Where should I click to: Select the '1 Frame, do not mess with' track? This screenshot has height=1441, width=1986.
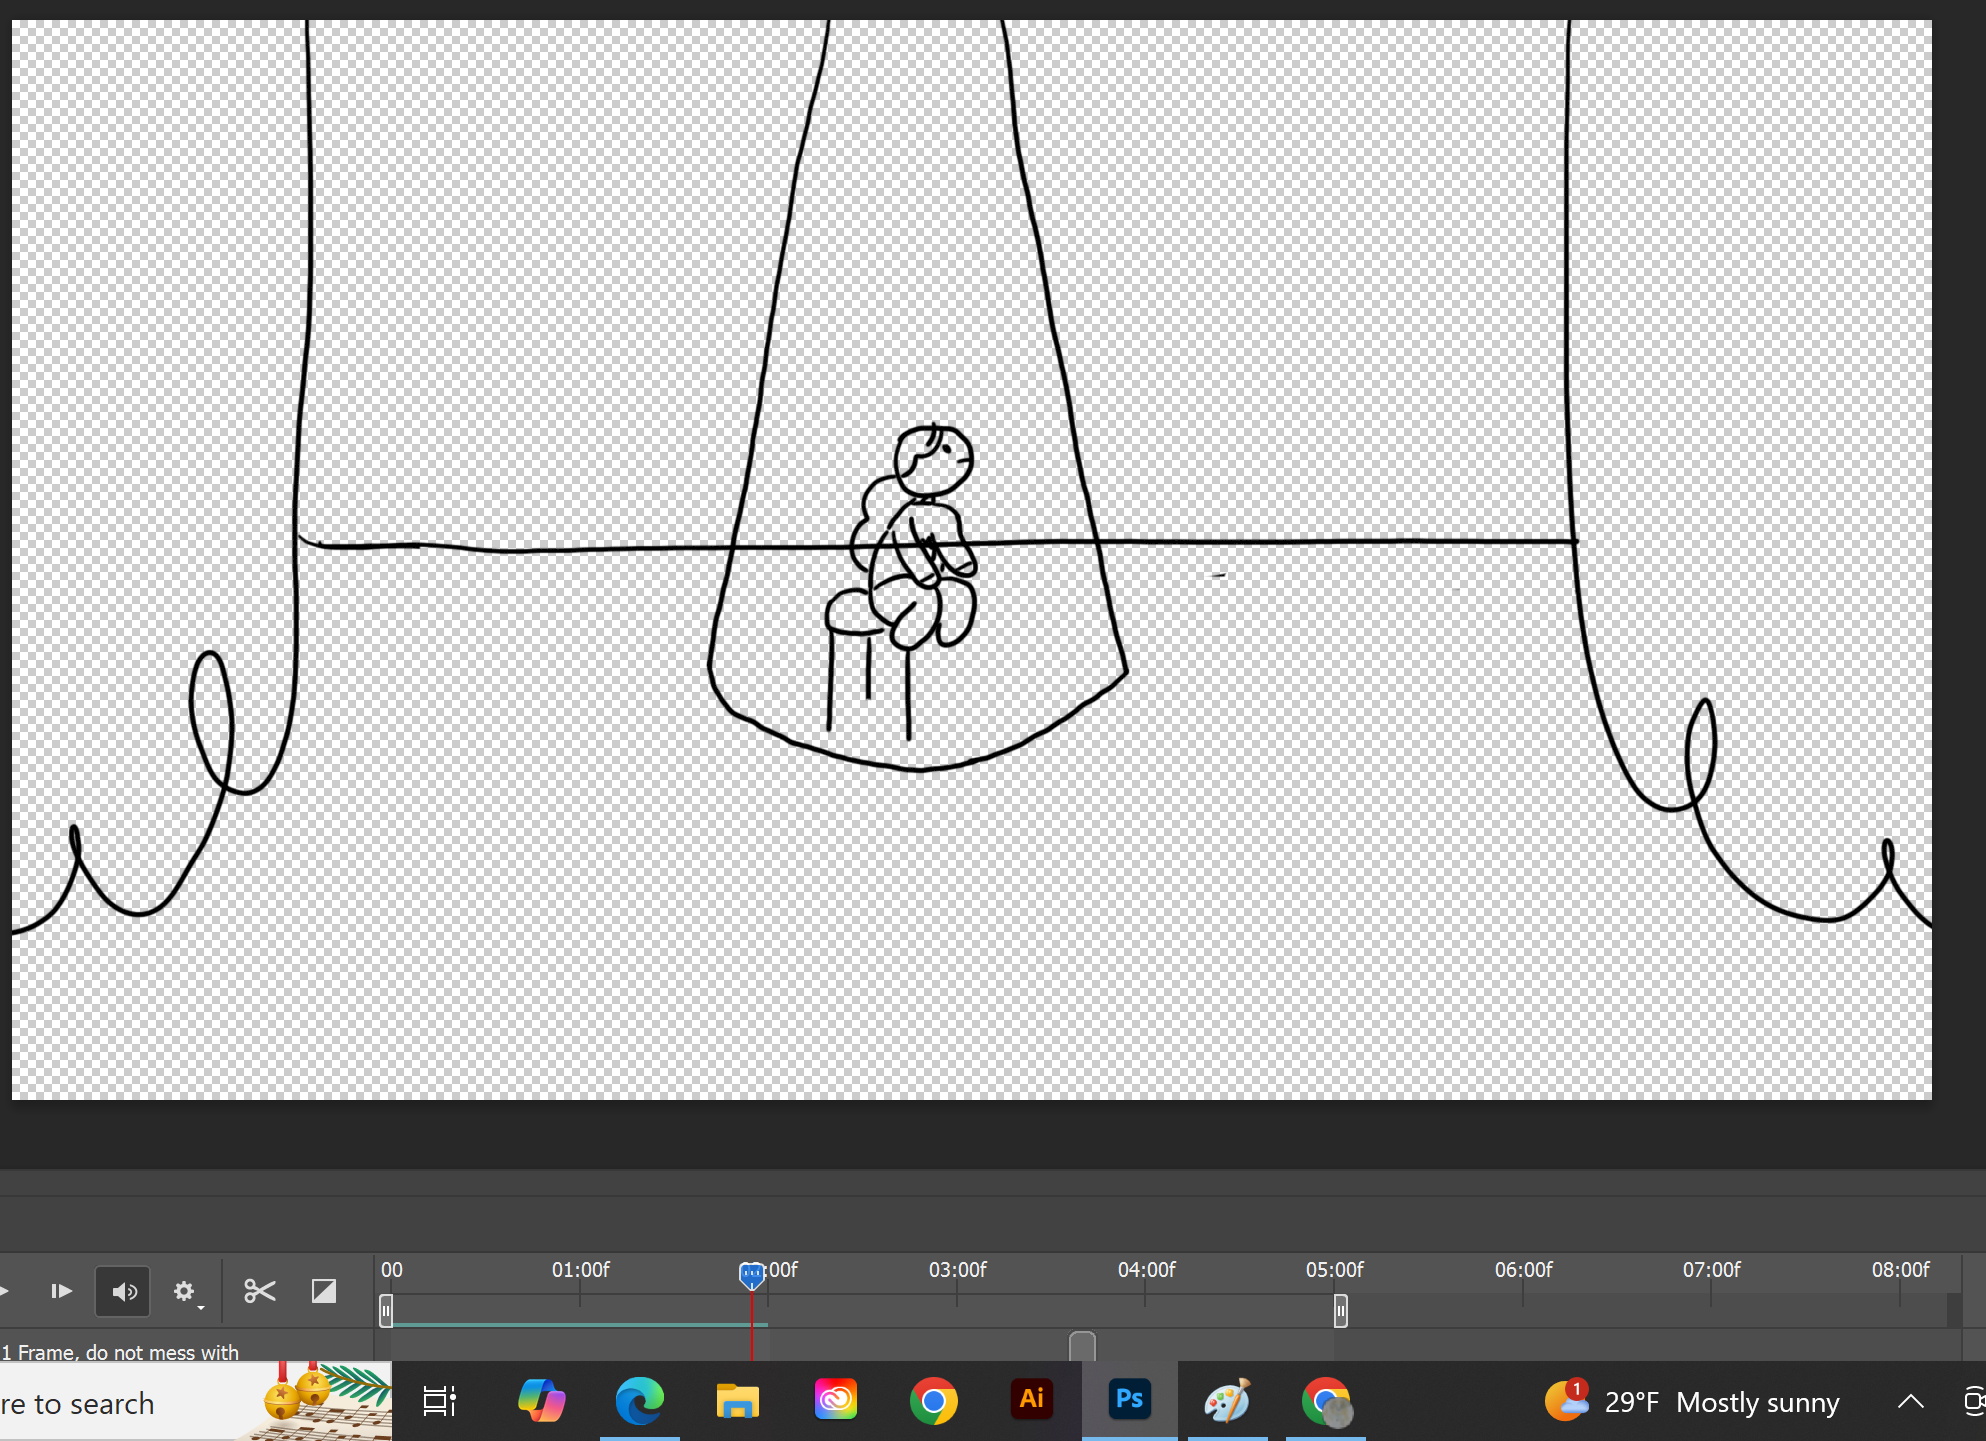click(120, 1352)
